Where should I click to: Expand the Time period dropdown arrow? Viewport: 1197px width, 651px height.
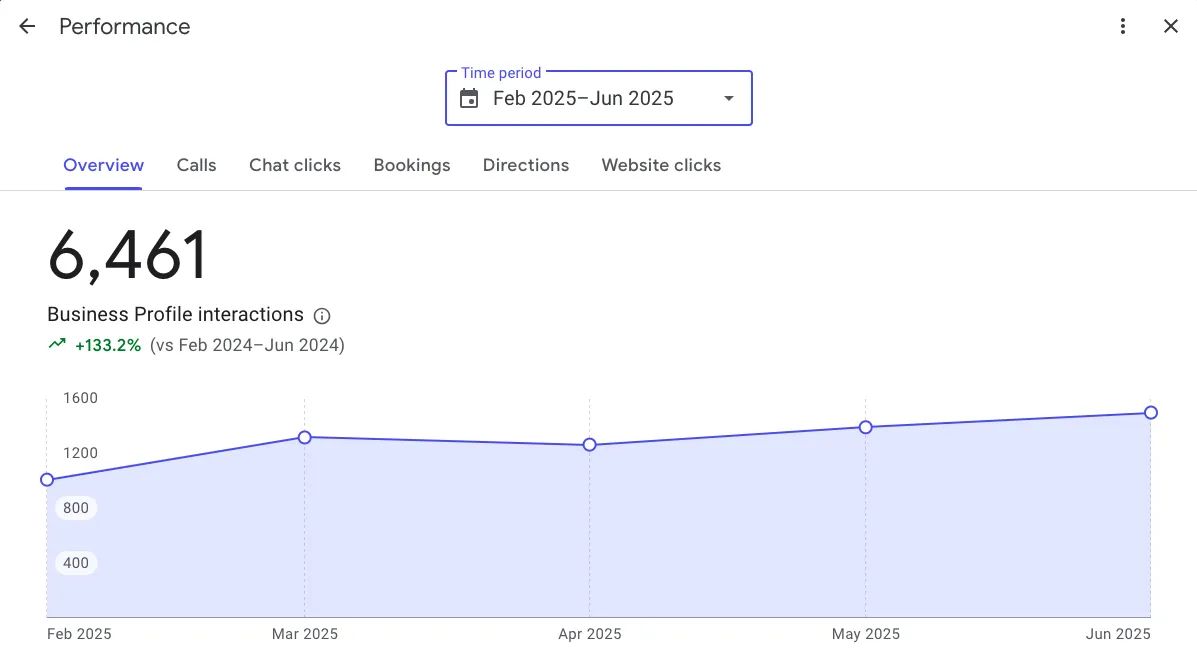pos(729,98)
